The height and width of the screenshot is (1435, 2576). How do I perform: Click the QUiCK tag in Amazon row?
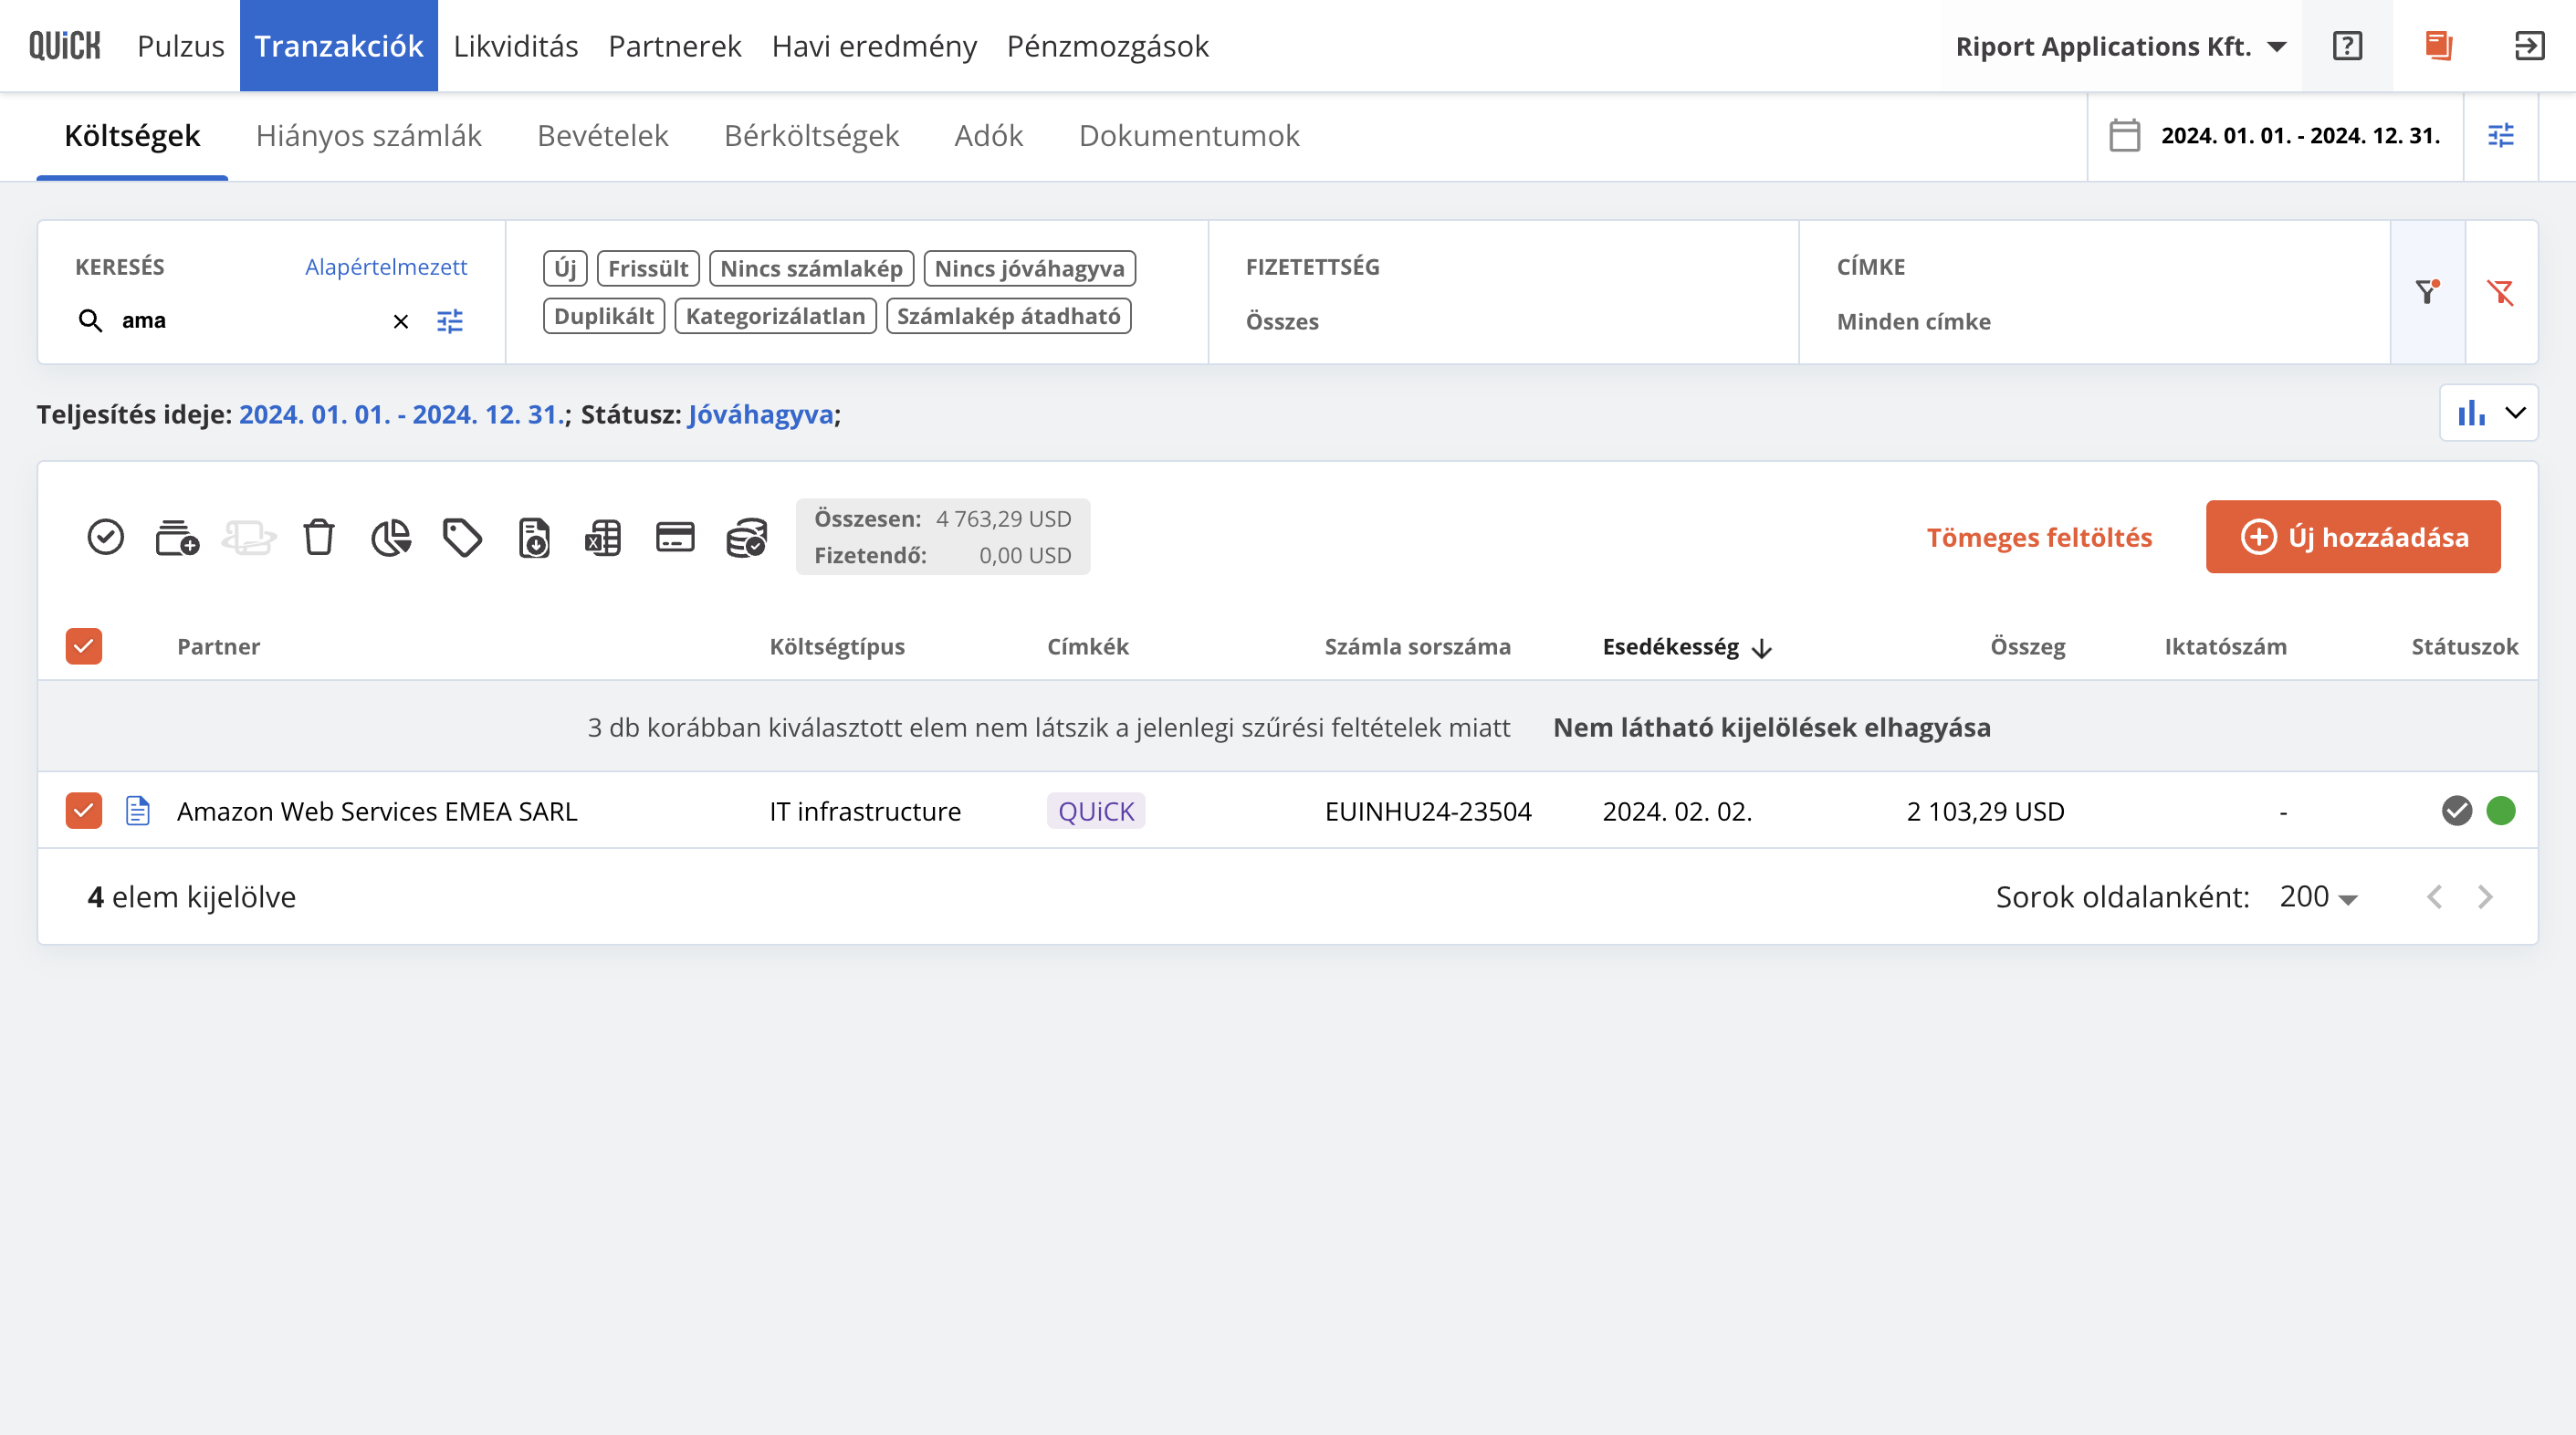[x=1096, y=810]
